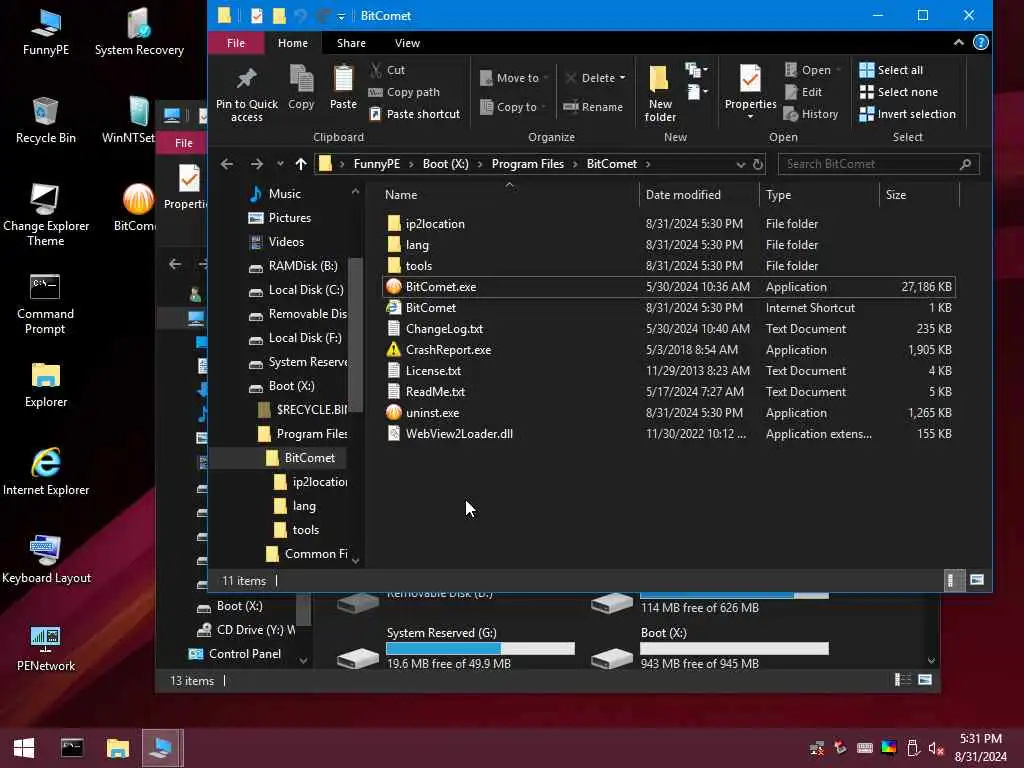
Task: Click the Search BitComet box
Action: (878, 164)
